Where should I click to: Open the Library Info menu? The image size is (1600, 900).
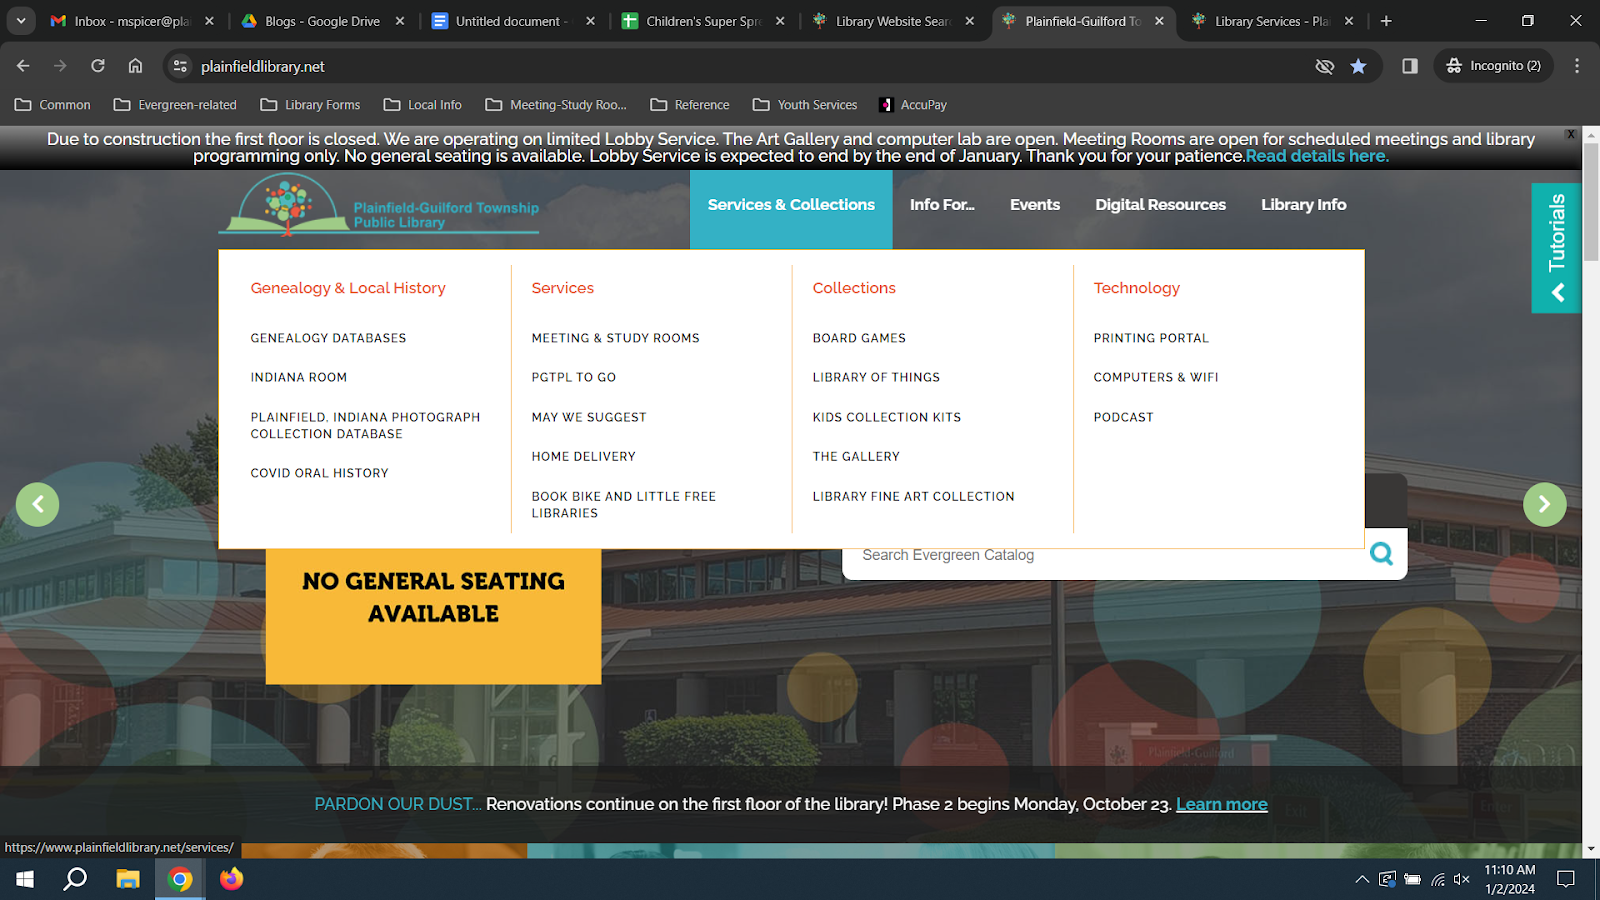pyautogui.click(x=1303, y=205)
